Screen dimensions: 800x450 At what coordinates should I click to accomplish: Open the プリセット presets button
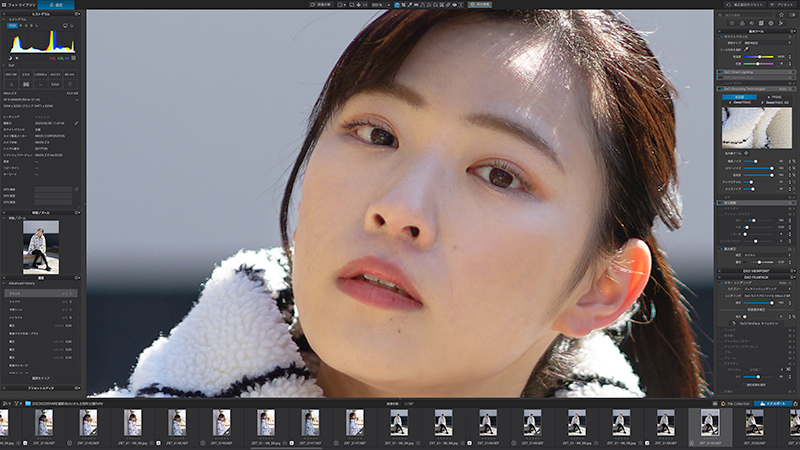click(x=783, y=5)
